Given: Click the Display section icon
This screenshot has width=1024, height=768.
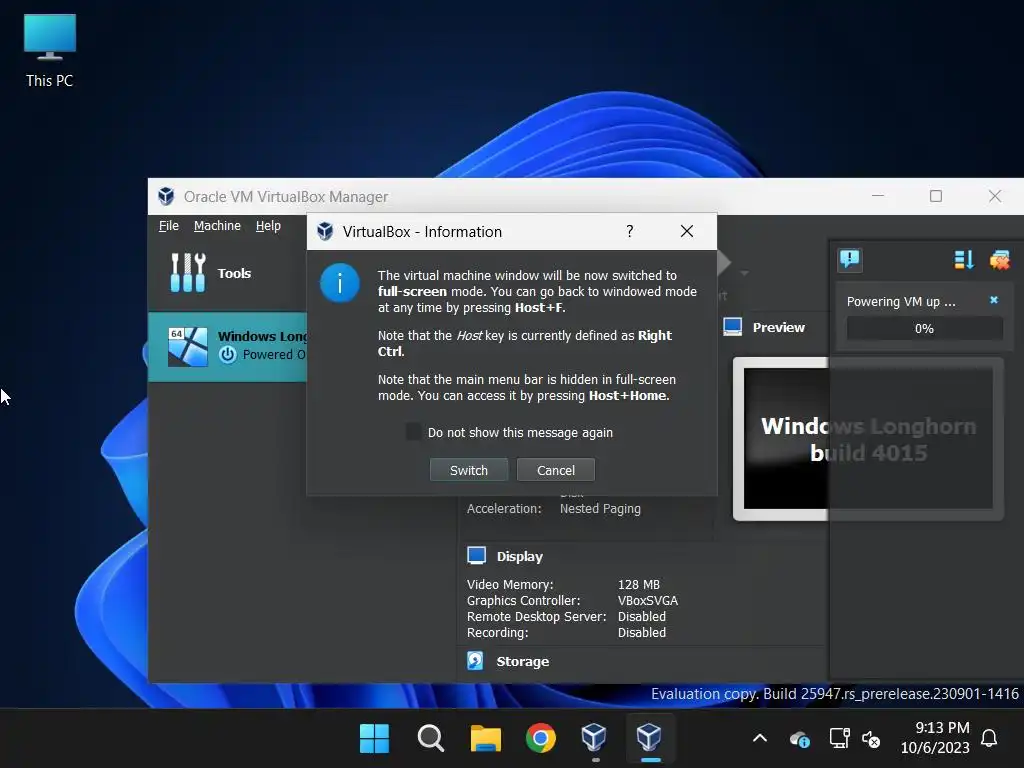Looking at the screenshot, I should 477,556.
